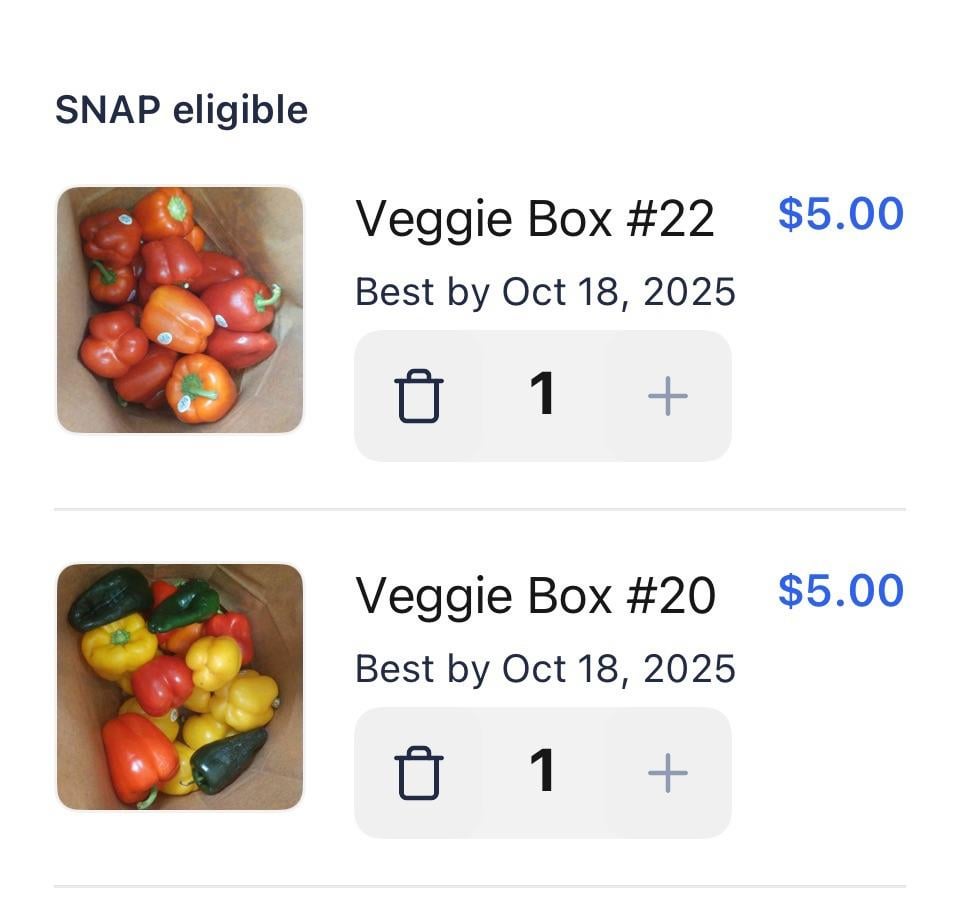Remove Veggie Box #22 with trash icon
960x908 pixels.
419,396
